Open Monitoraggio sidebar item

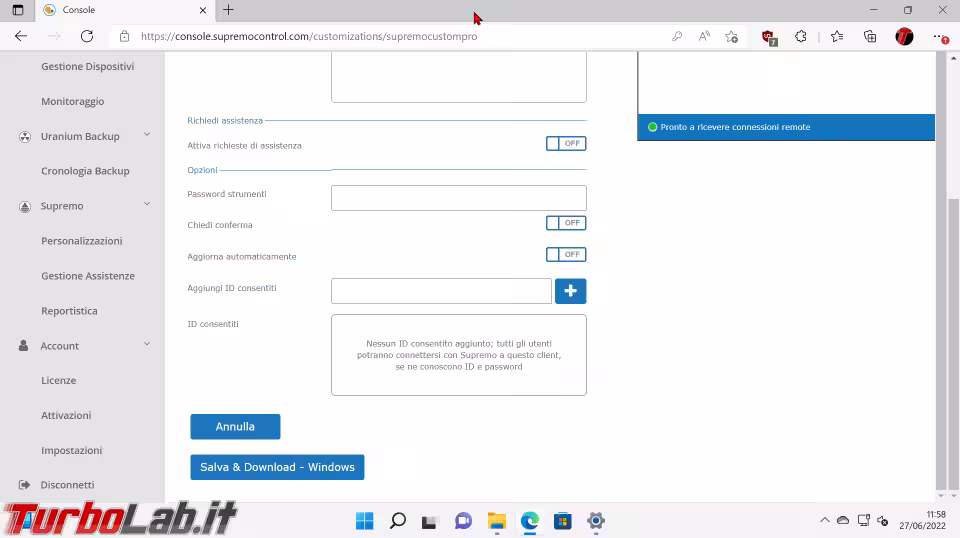pyautogui.click(x=72, y=101)
